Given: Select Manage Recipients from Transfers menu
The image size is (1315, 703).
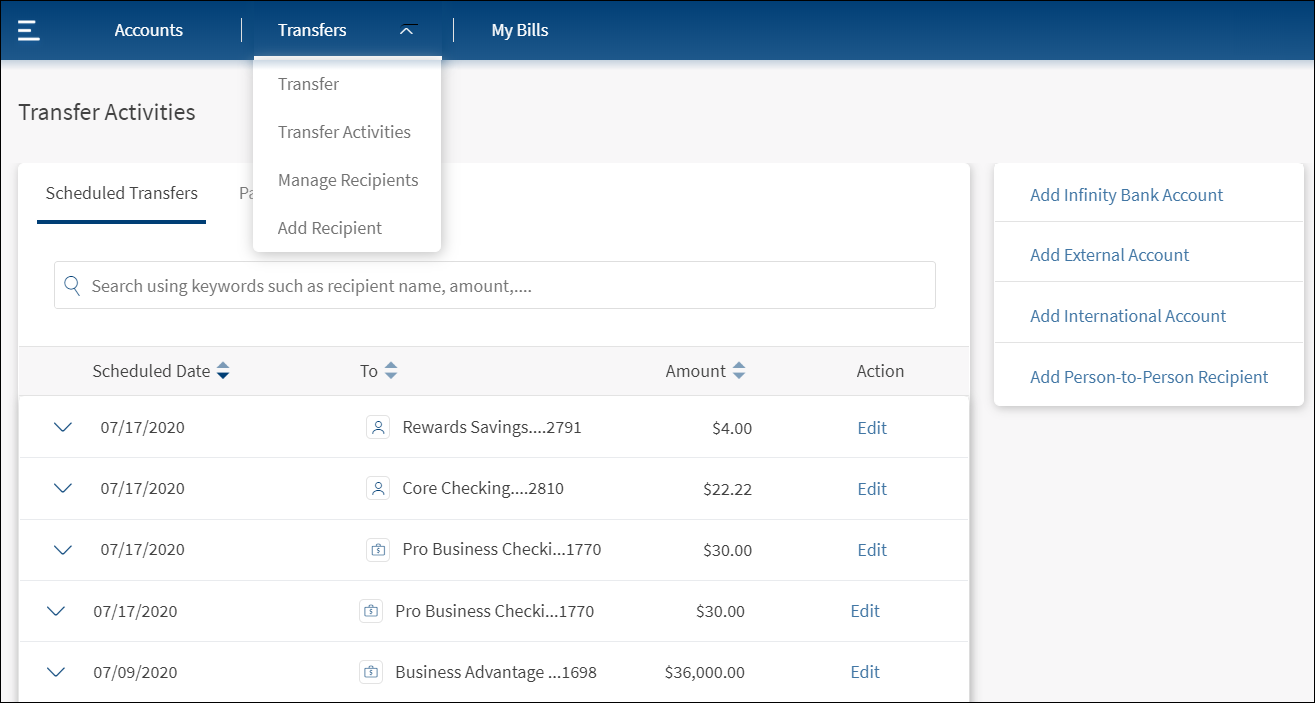Looking at the screenshot, I should coord(348,180).
